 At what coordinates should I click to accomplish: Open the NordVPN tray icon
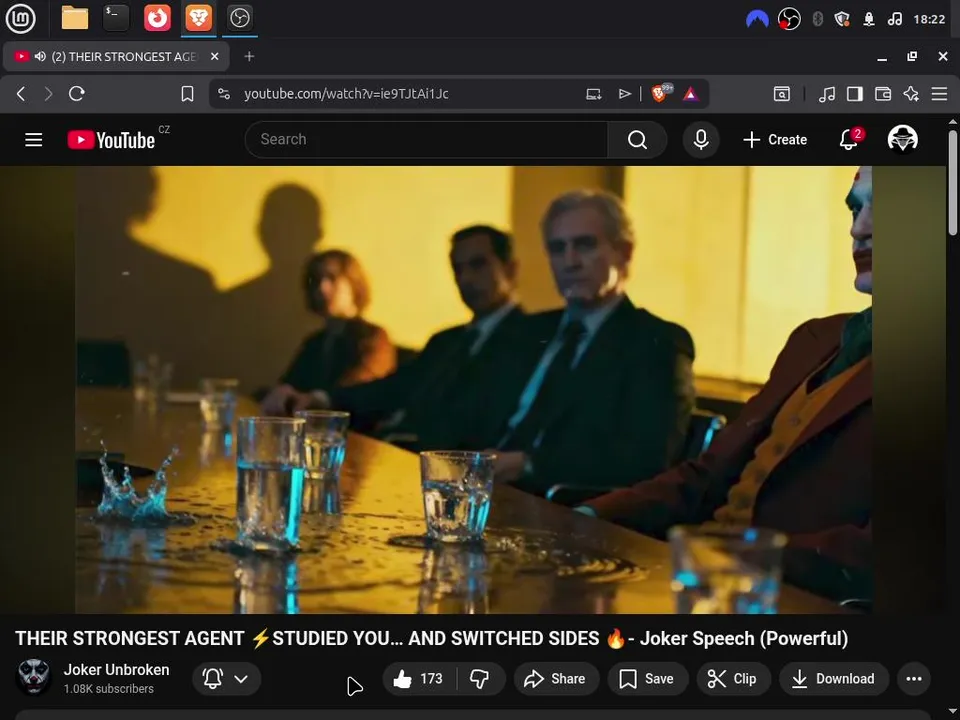pos(757,20)
